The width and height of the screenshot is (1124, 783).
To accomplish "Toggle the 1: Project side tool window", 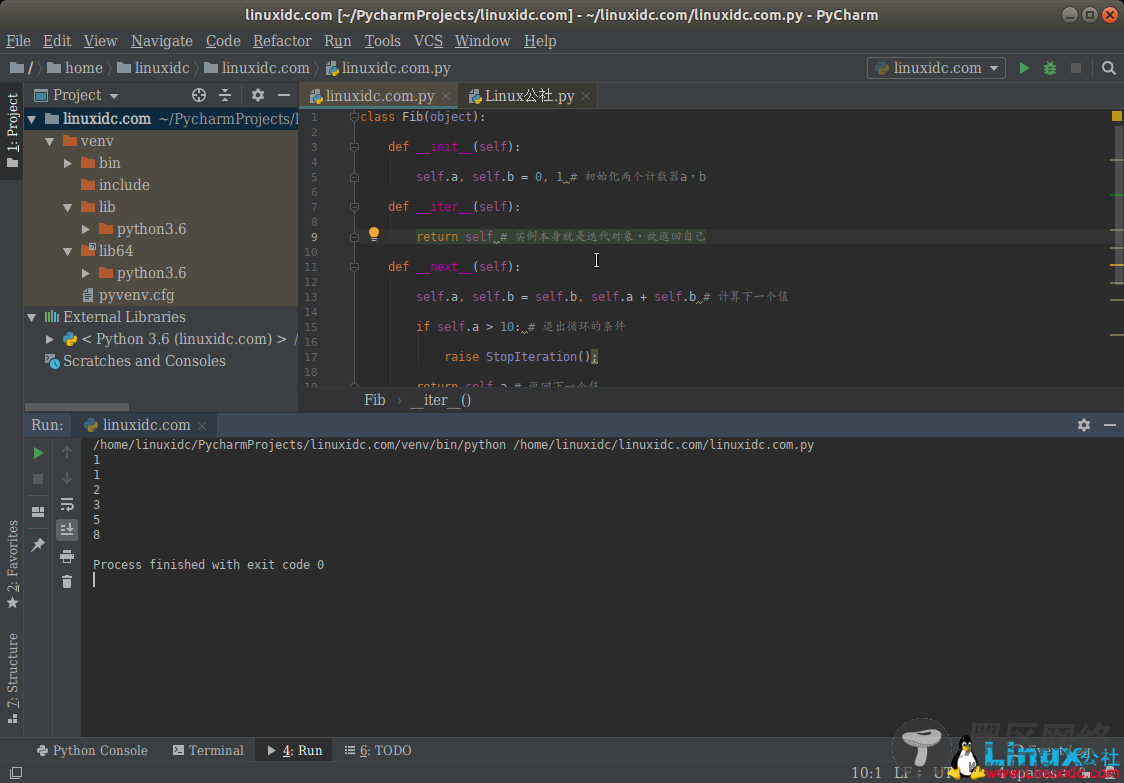I will point(12,130).
